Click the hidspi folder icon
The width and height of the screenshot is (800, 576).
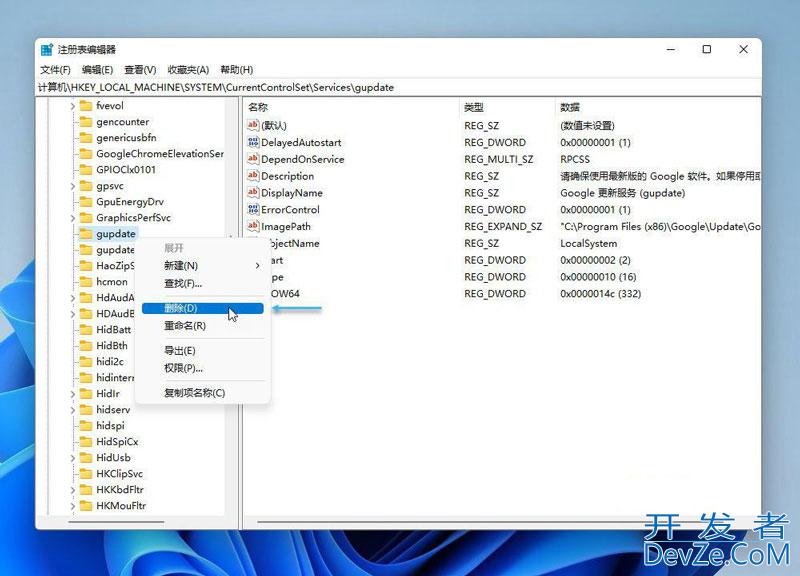point(86,425)
